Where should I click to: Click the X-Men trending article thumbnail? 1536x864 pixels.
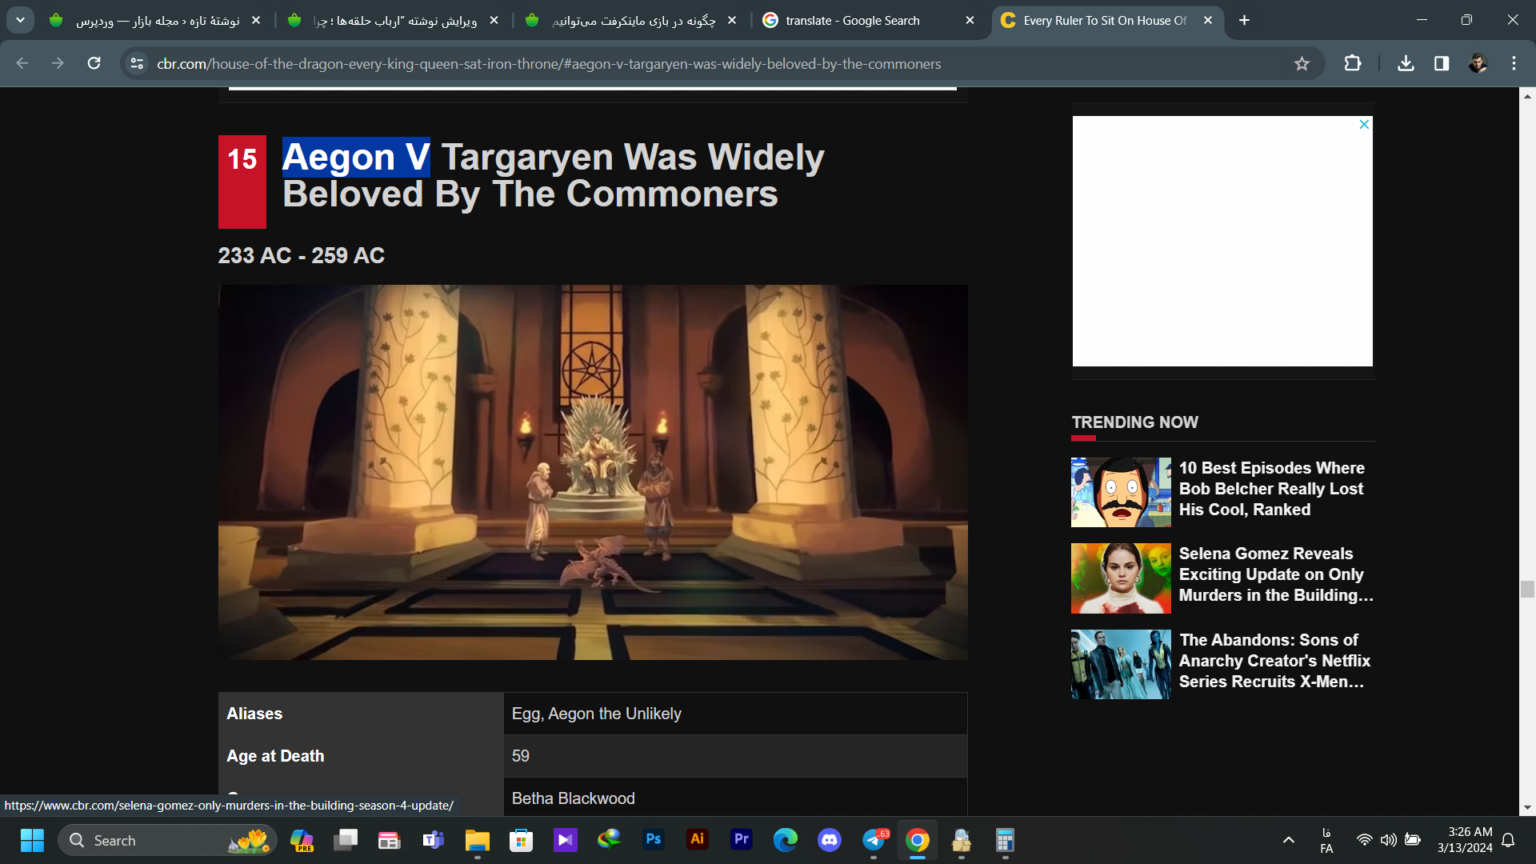[1121, 664]
